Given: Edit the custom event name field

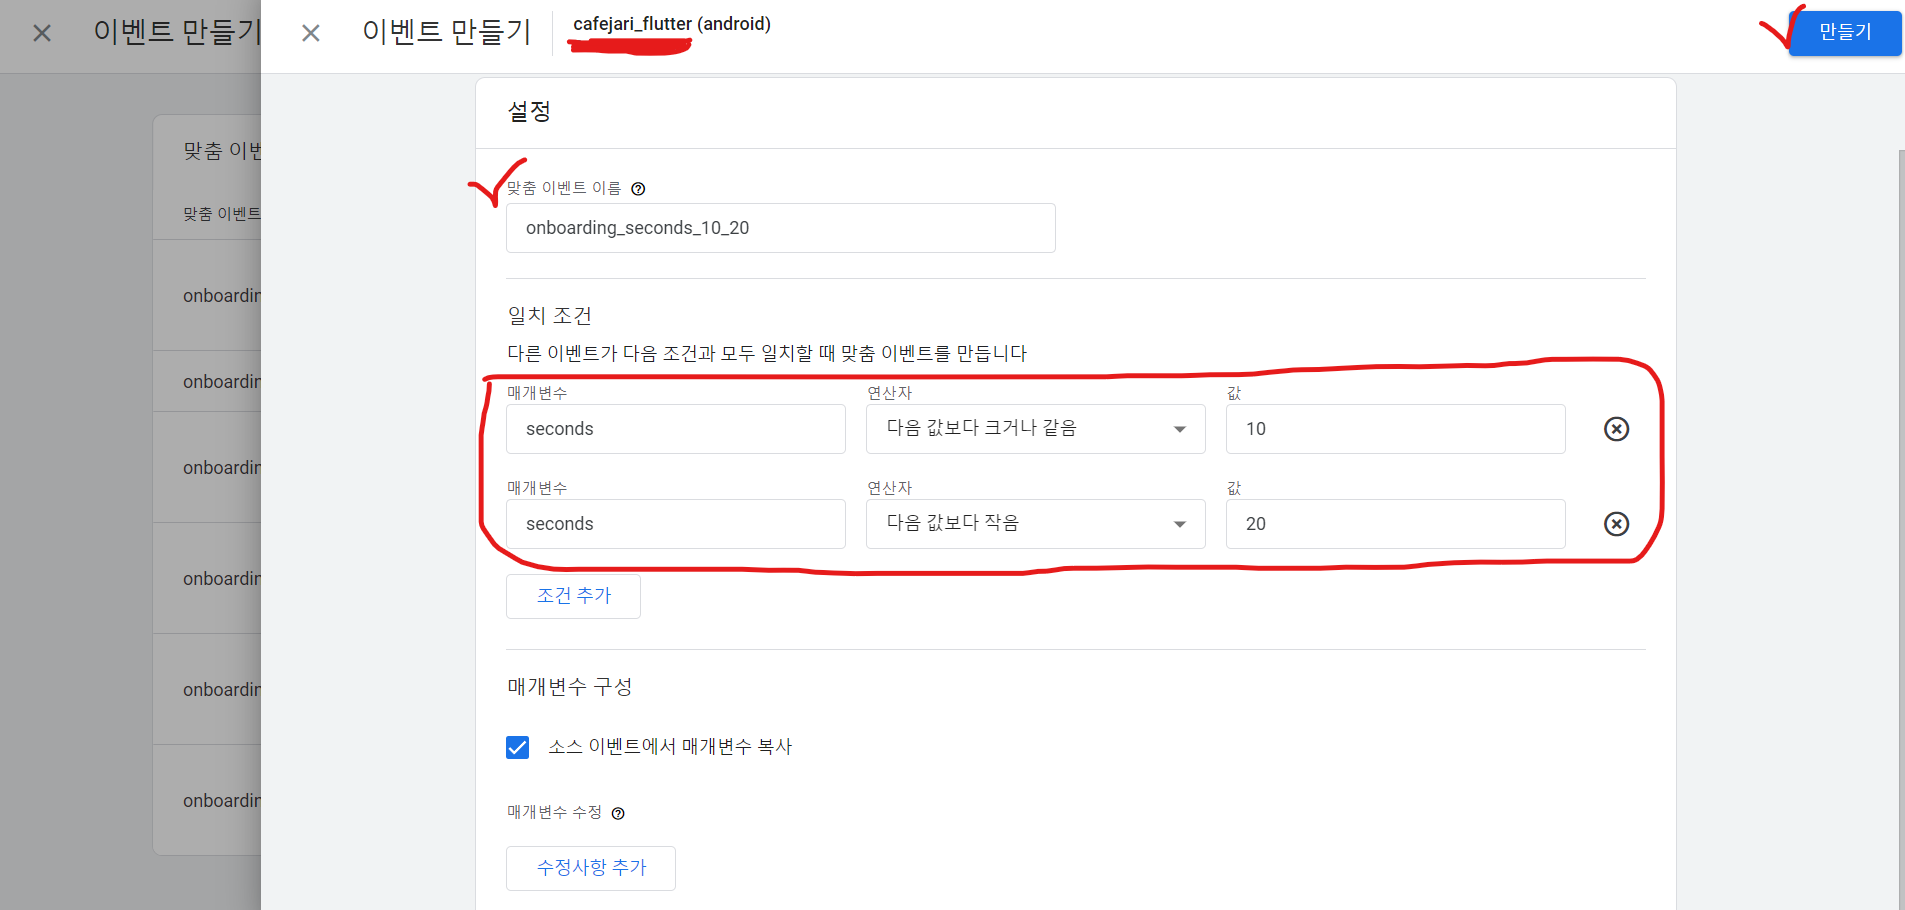Looking at the screenshot, I should click(780, 228).
